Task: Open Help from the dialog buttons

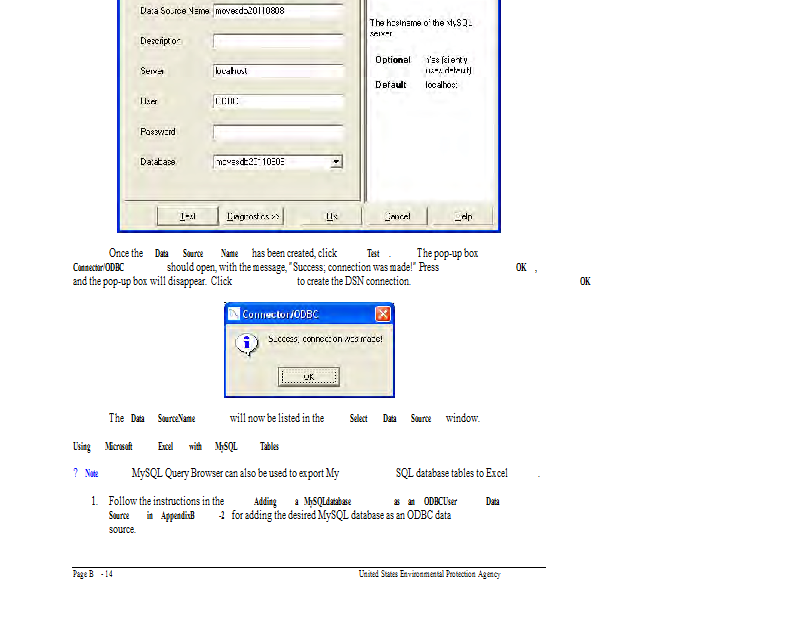Action: (463, 216)
